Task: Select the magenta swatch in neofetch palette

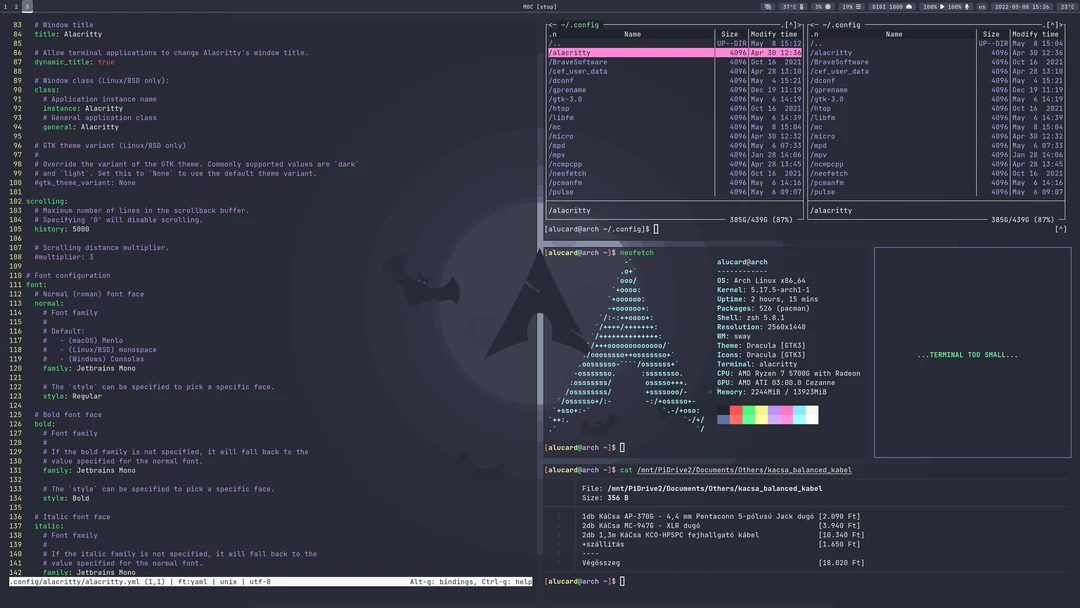Action: [x=786, y=412]
